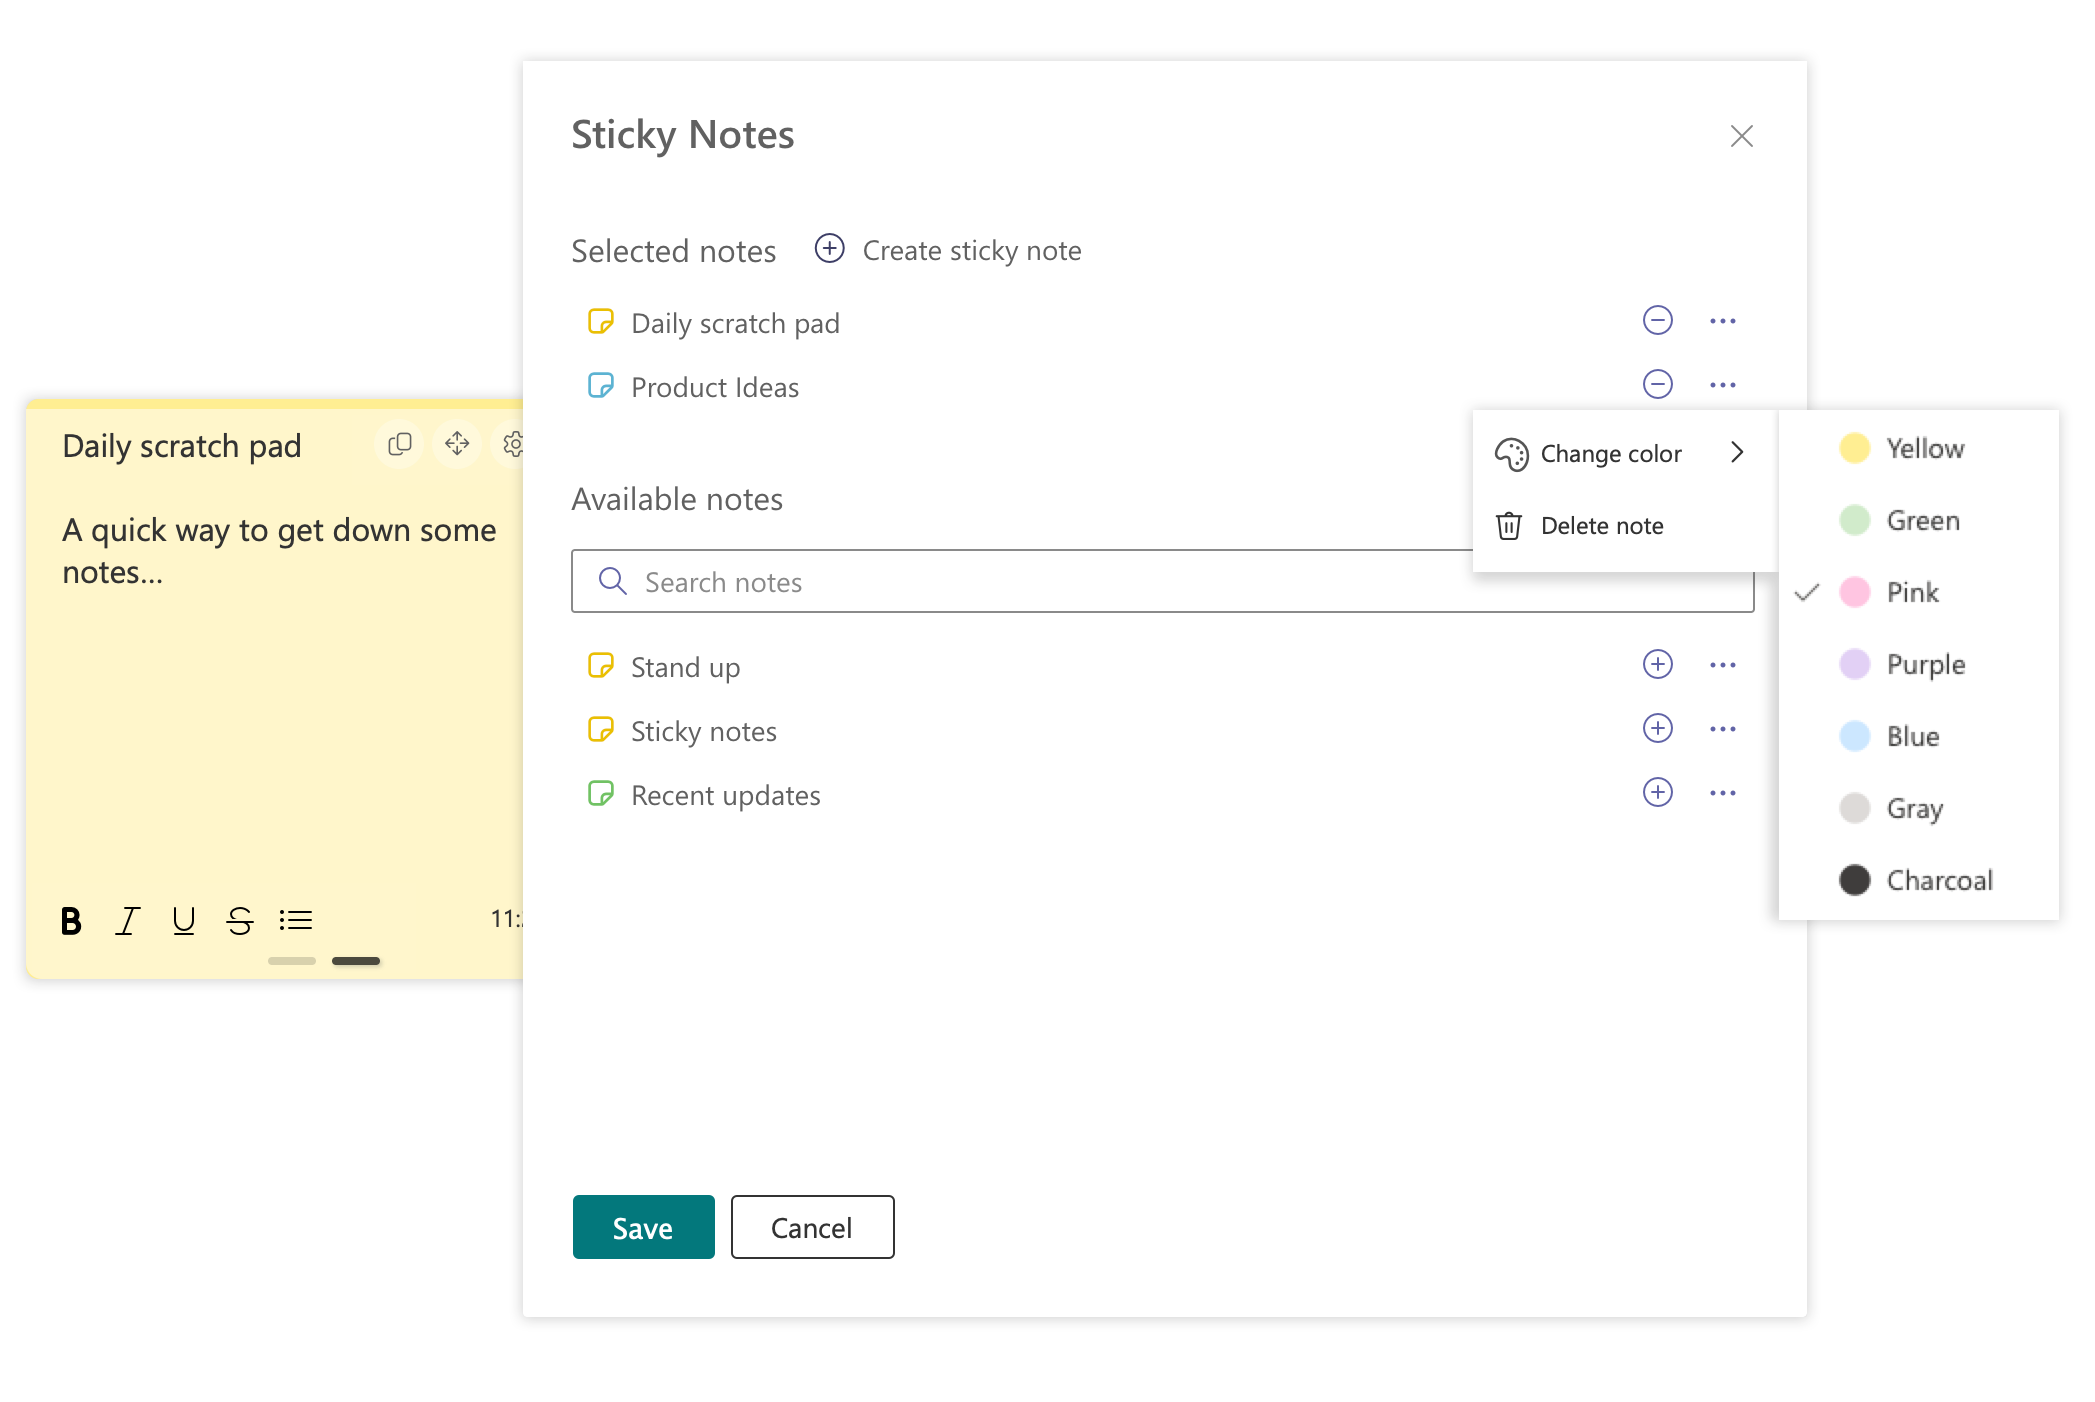Select the checked Pink color option
2095x1402 pixels.
pos(1918,592)
